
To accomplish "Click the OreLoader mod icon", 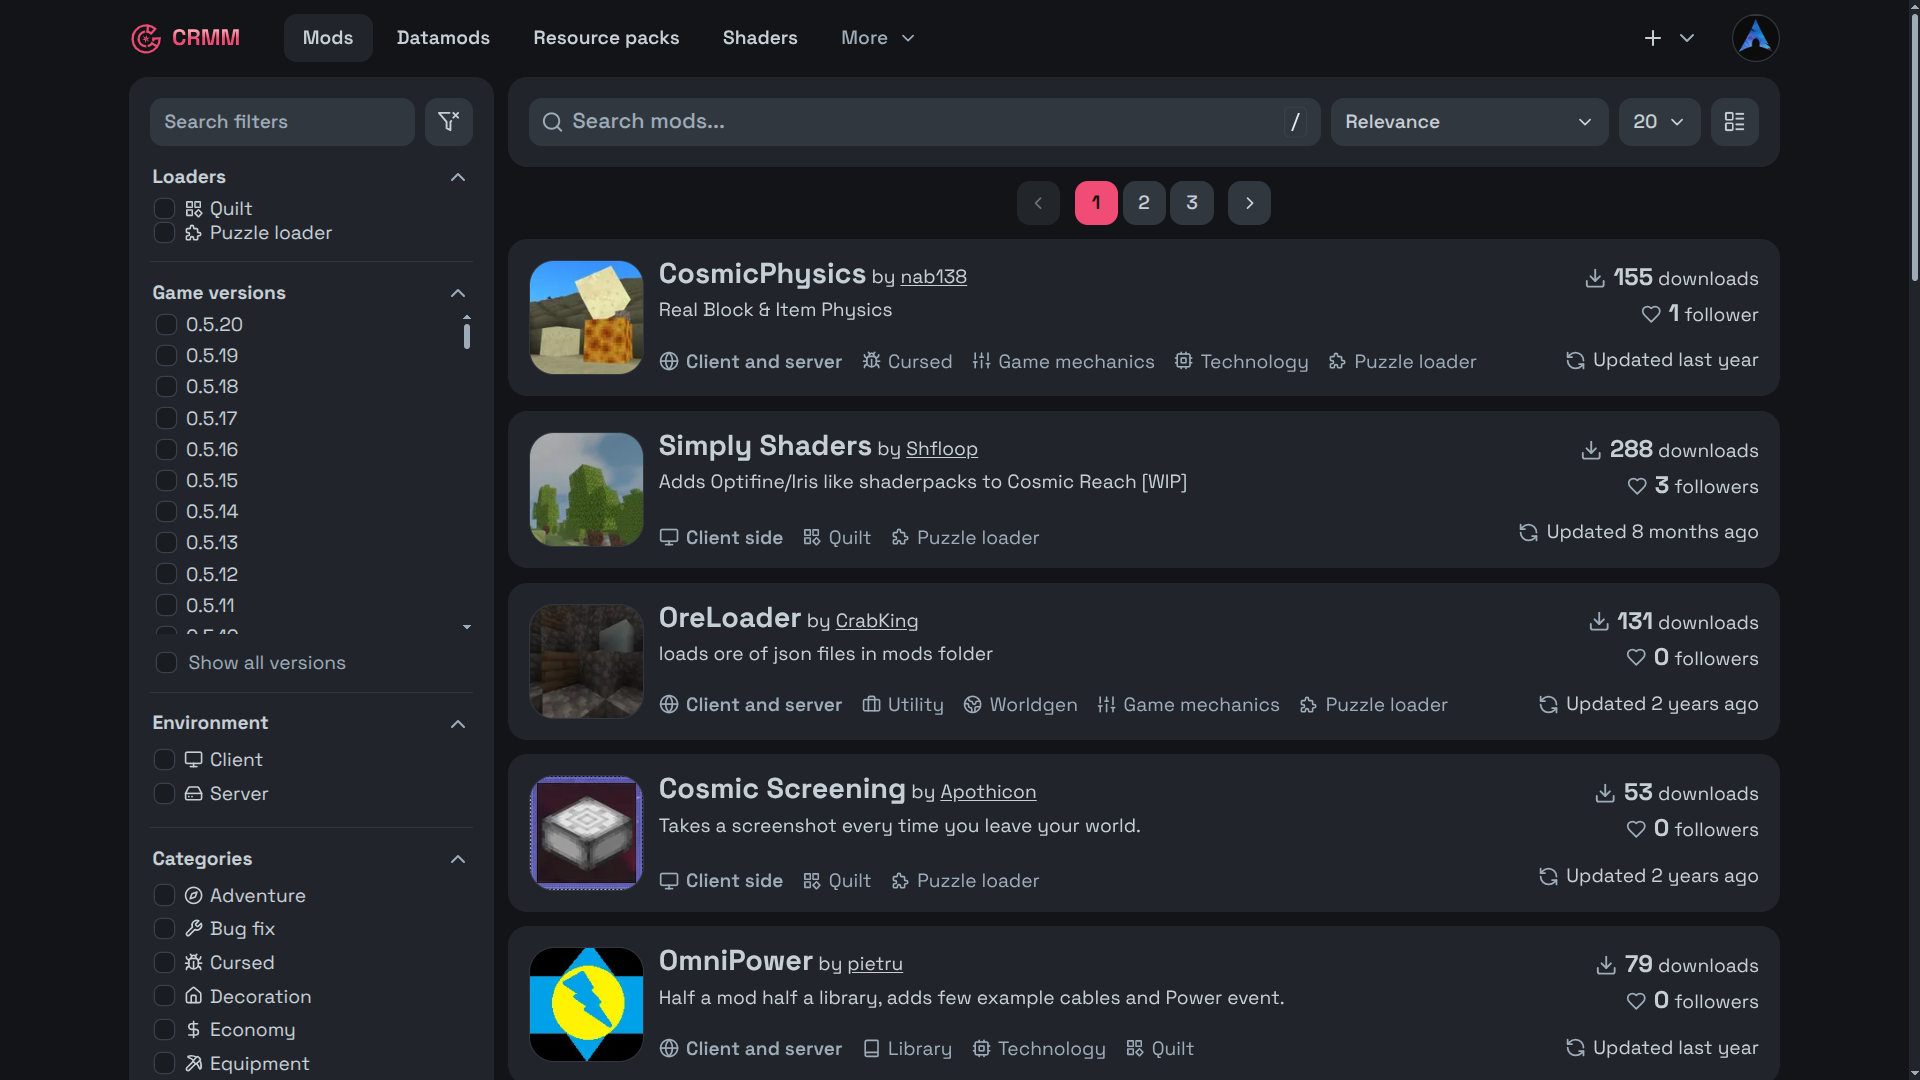I will click(586, 661).
